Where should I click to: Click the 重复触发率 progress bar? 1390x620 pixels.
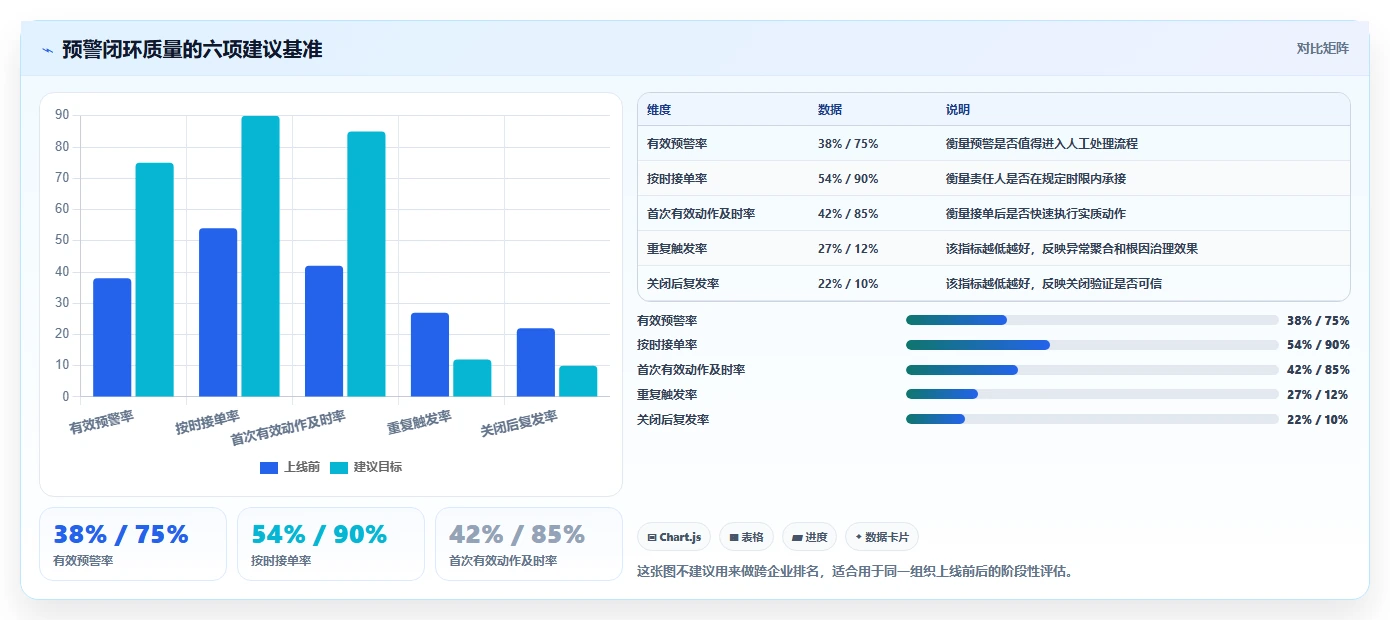(1092, 394)
